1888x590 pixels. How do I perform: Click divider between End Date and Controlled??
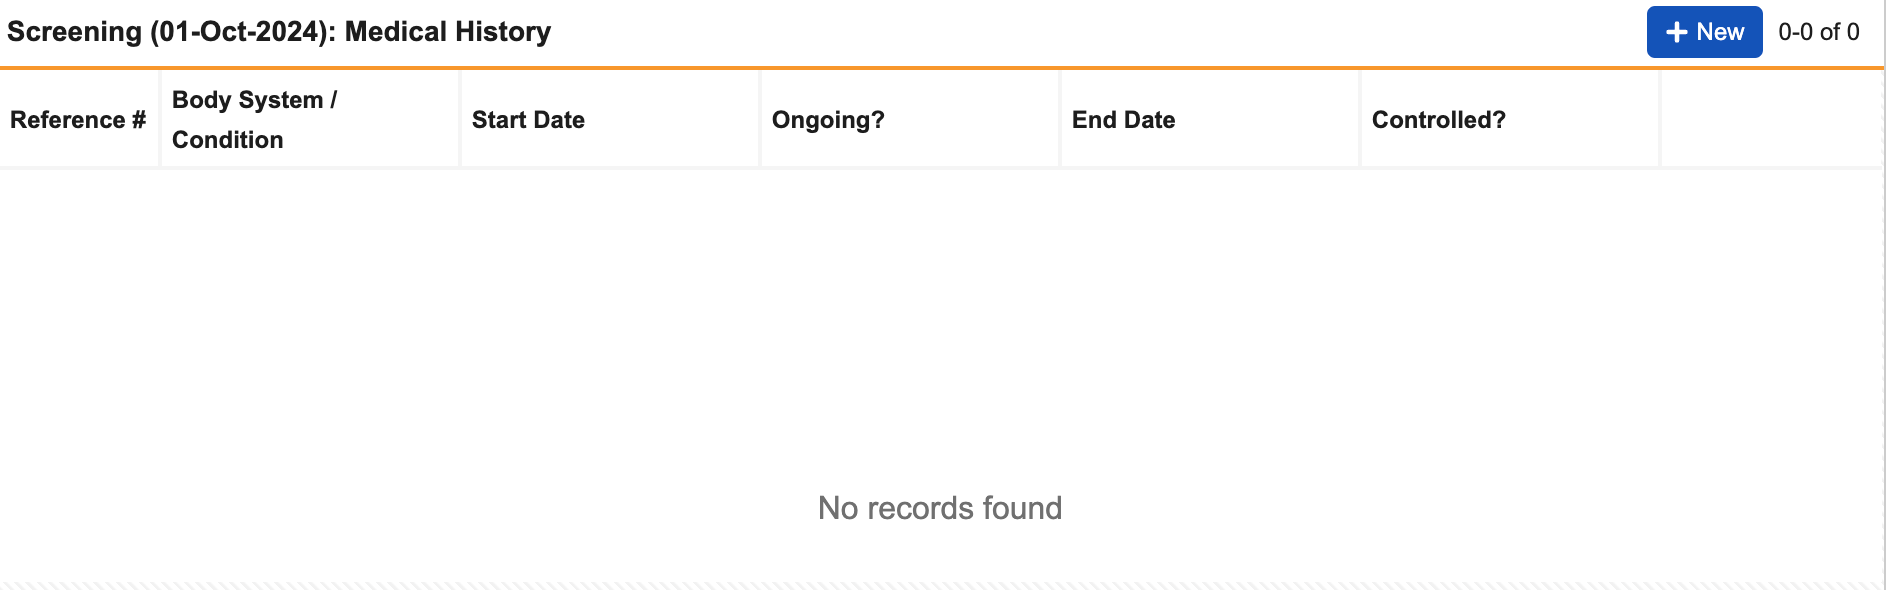(x=1360, y=118)
